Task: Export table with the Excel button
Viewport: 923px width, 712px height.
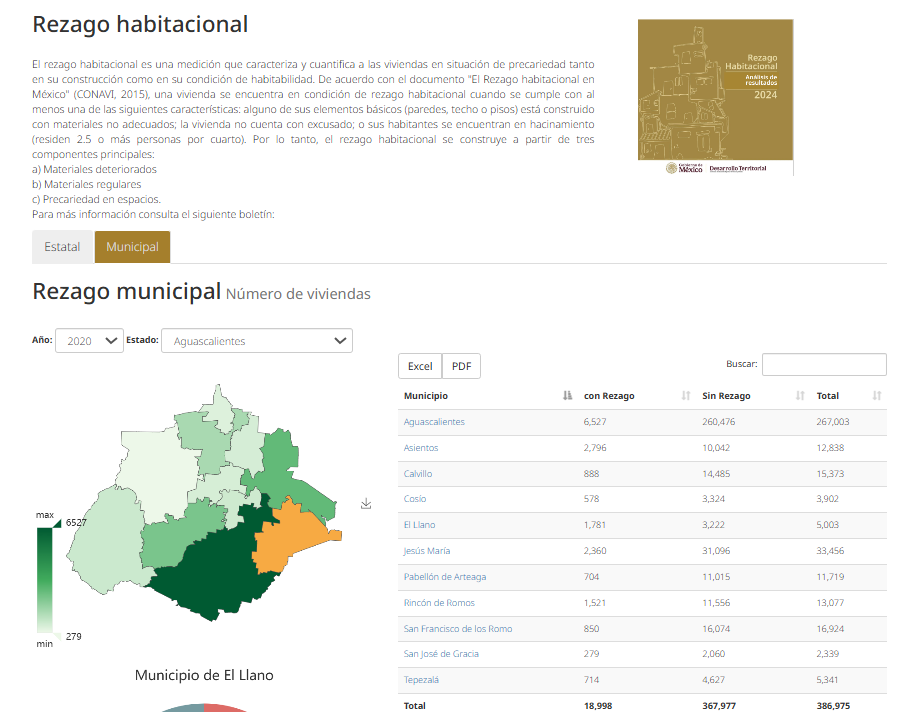Action: click(x=420, y=366)
